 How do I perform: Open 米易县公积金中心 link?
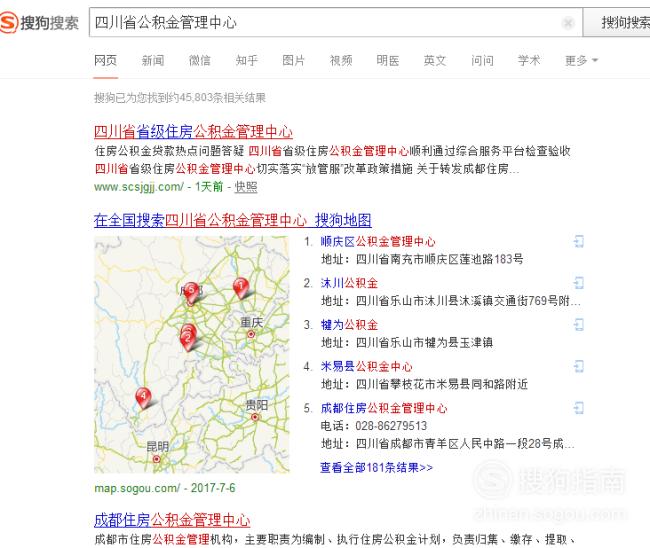pyautogui.click(x=366, y=366)
